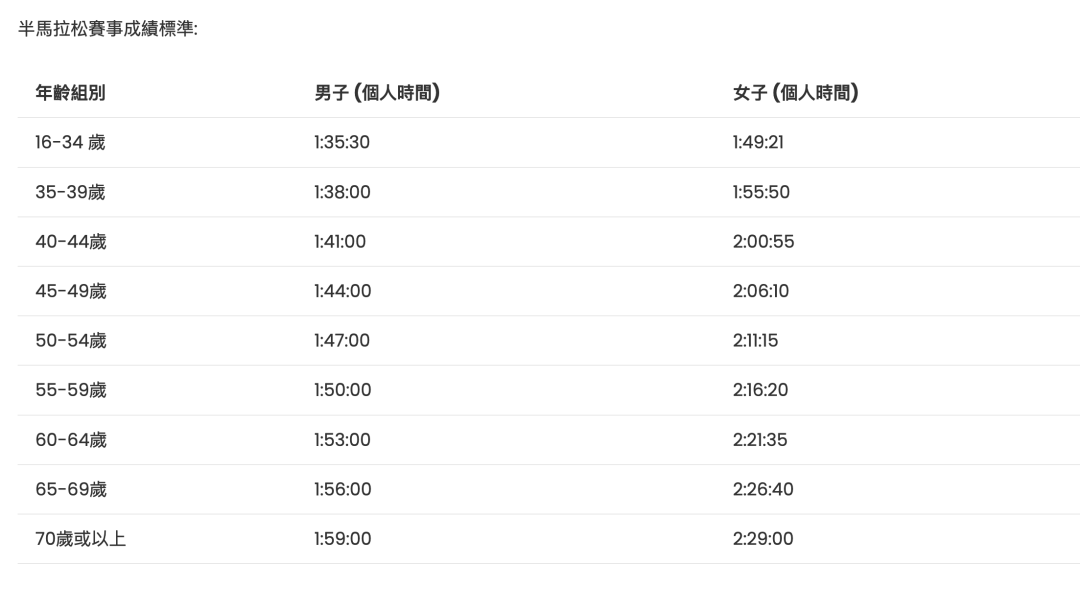Image resolution: width=1080 pixels, height=611 pixels.
Task: Click the women's time 2:00:55
Action: [x=763, y=242]
